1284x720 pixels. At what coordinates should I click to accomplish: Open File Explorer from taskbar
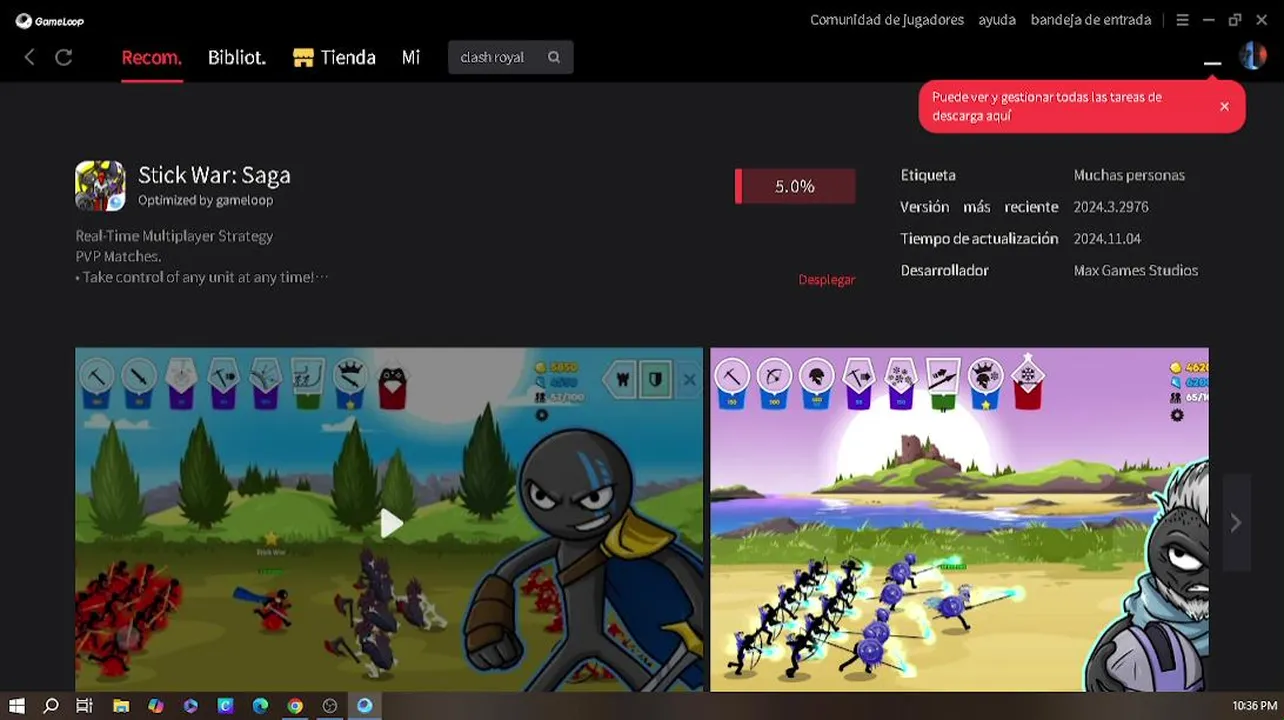[121, 706]
